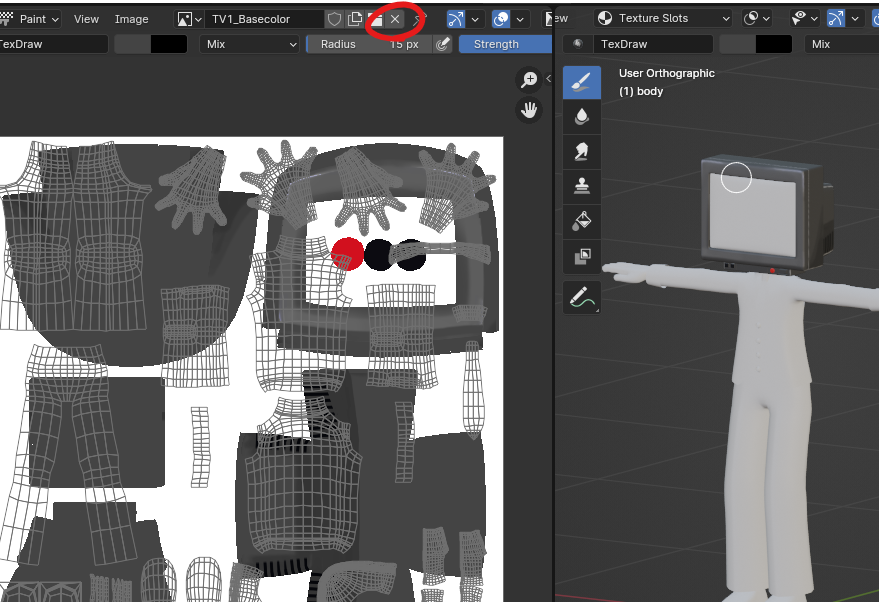
Task: Open the Image menu
Action: pos(131,19)
